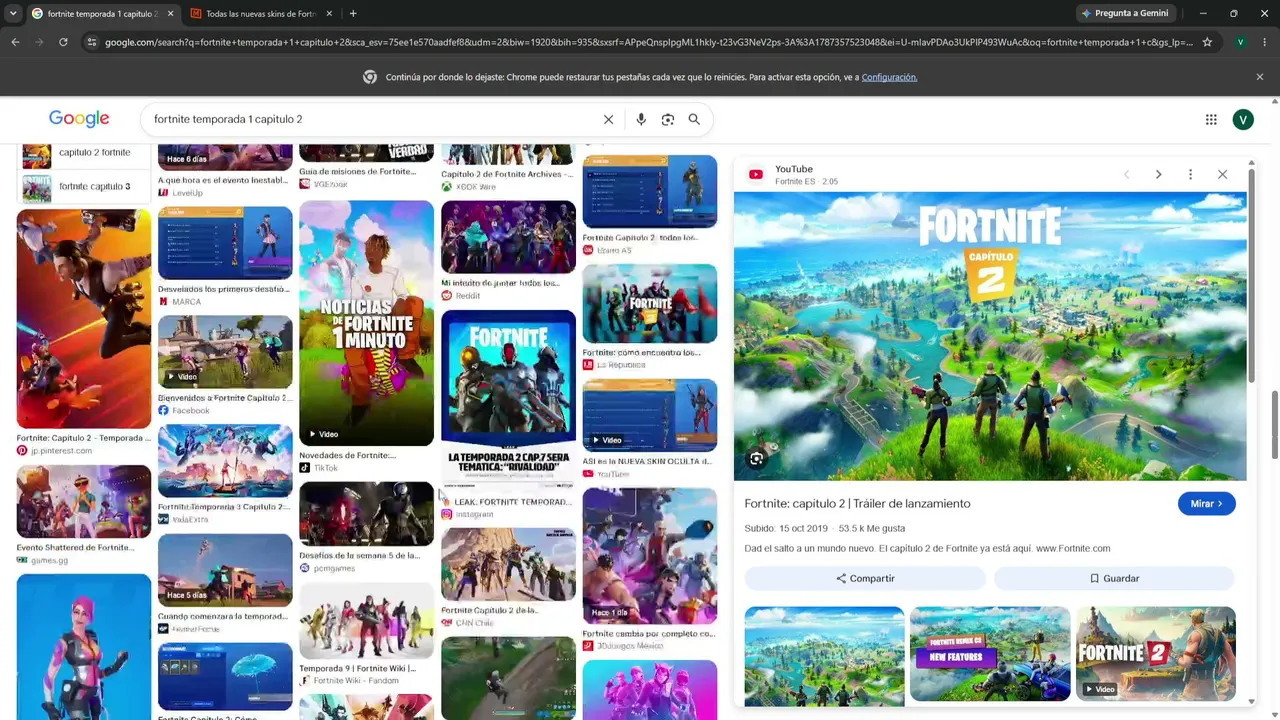Clear the Google search box text
Image resolution: width=1280 pixels, height=720 pixels.
[x=608, y=119]
